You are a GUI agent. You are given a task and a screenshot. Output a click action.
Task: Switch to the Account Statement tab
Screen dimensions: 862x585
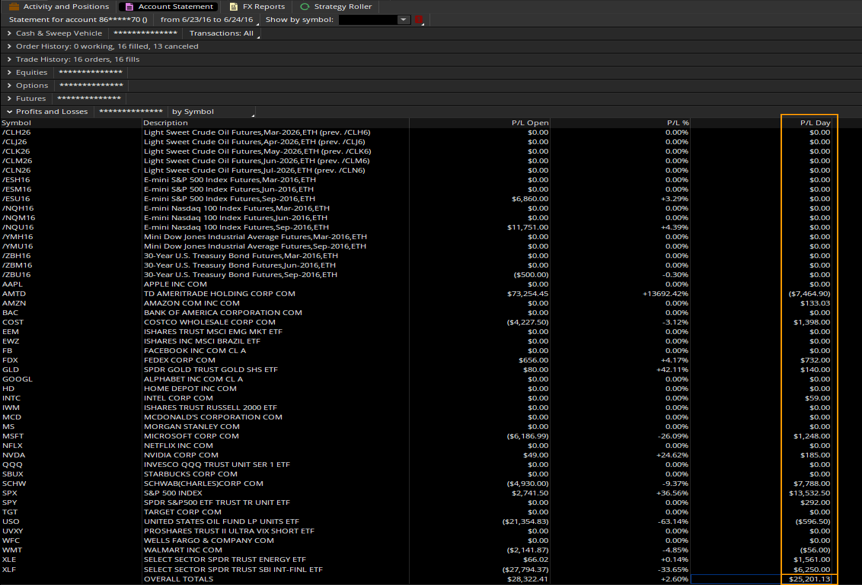tap(169, 7)
